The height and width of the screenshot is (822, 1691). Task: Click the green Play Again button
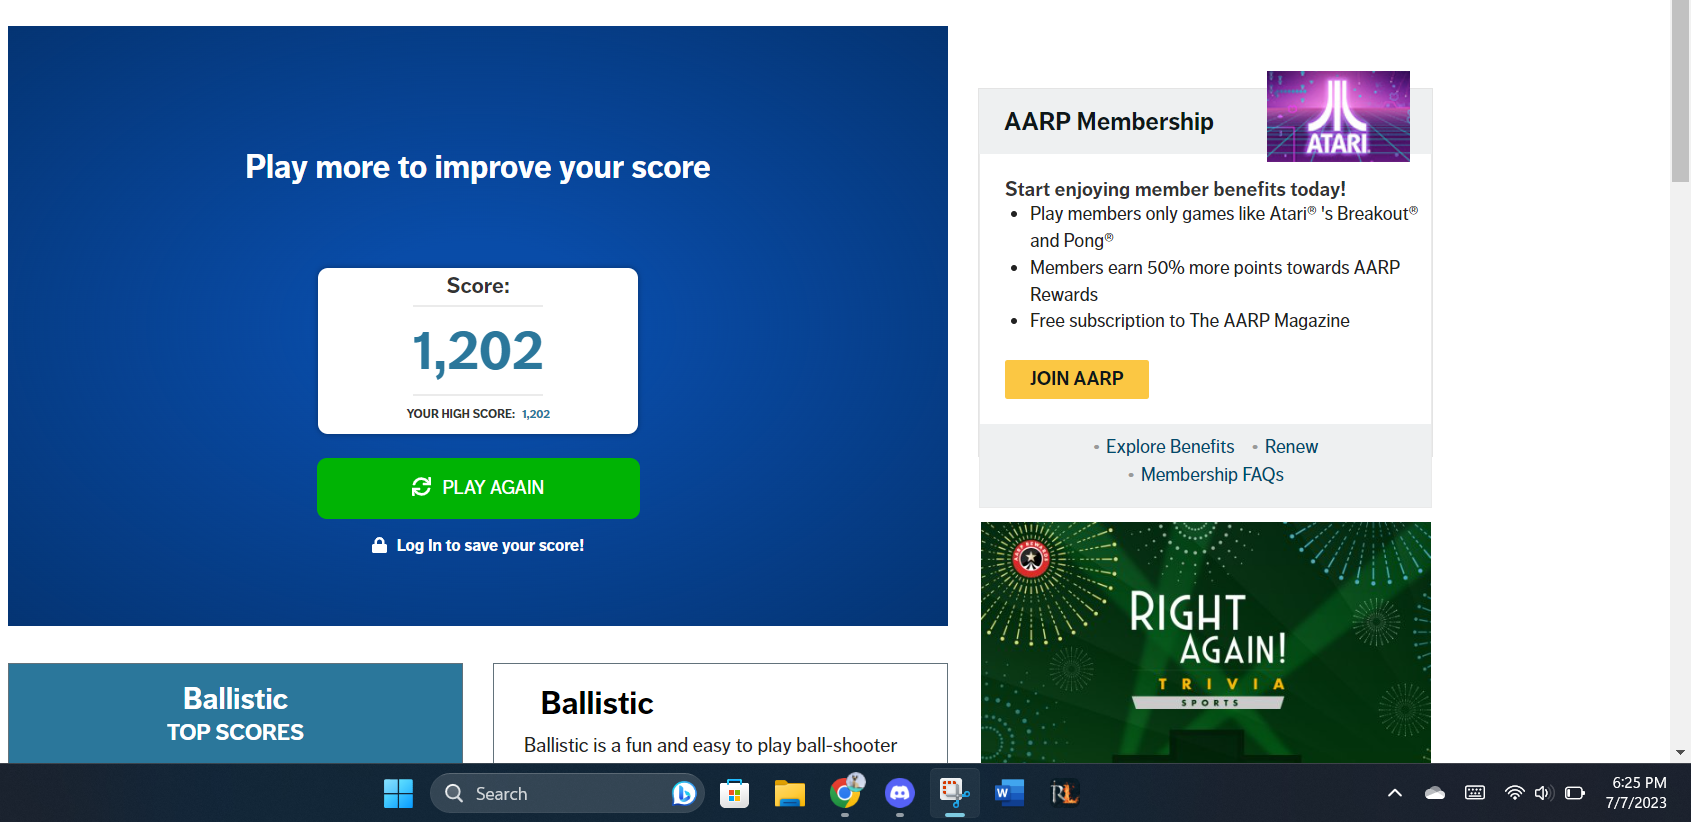(x=478, y=488)
